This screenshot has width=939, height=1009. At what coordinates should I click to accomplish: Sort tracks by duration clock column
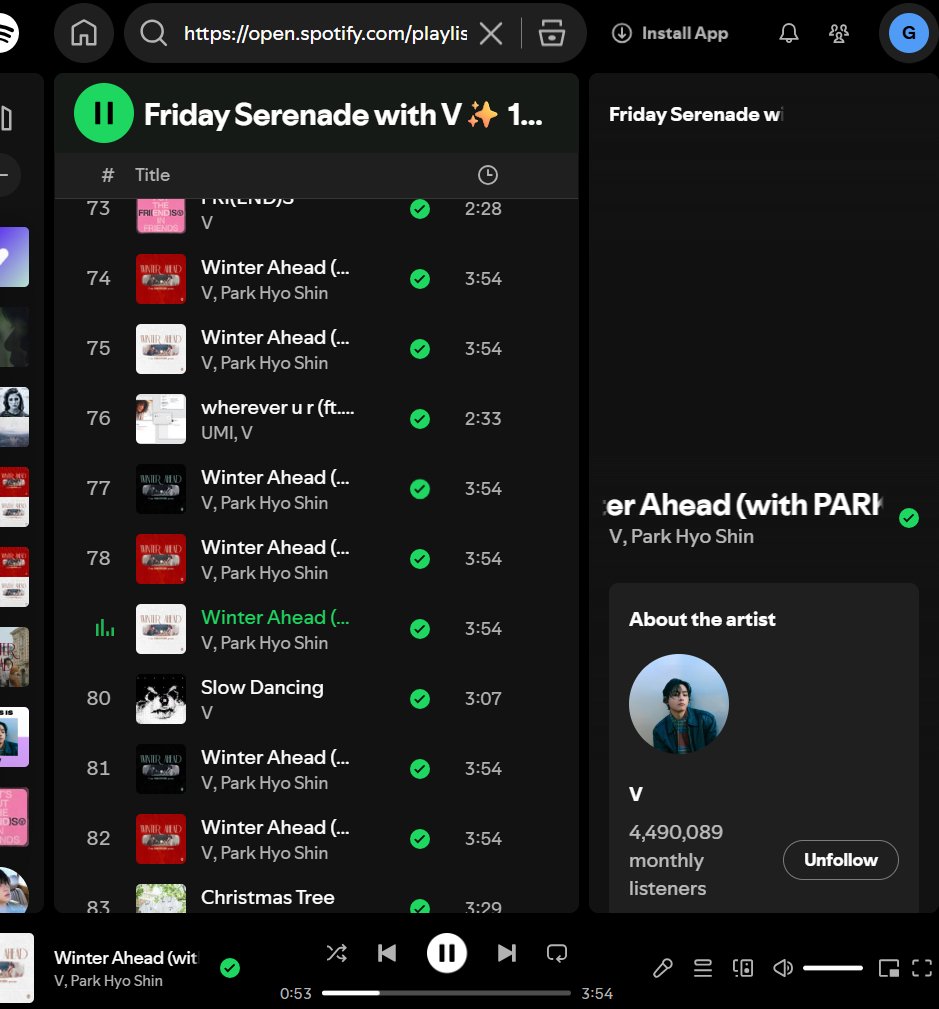click(487, 174)
